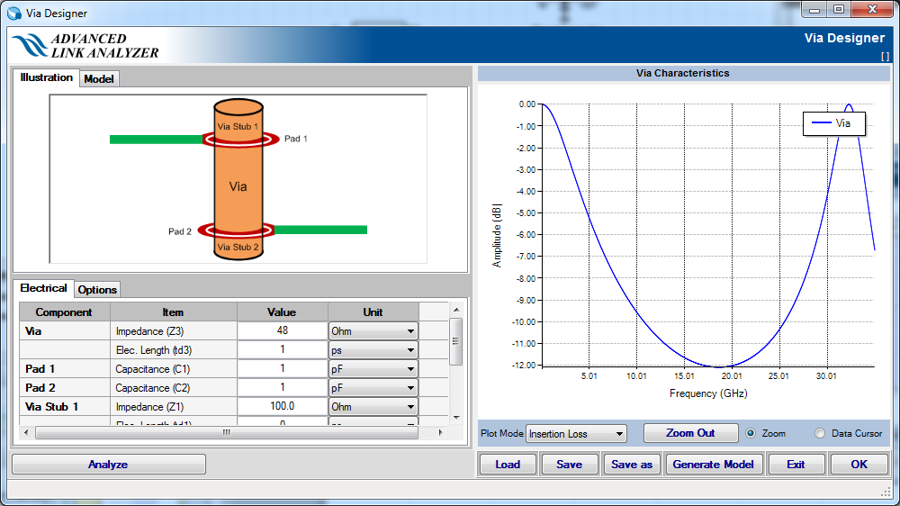Click the Save as button
900x506 pixels.
[x=632, y=464]
